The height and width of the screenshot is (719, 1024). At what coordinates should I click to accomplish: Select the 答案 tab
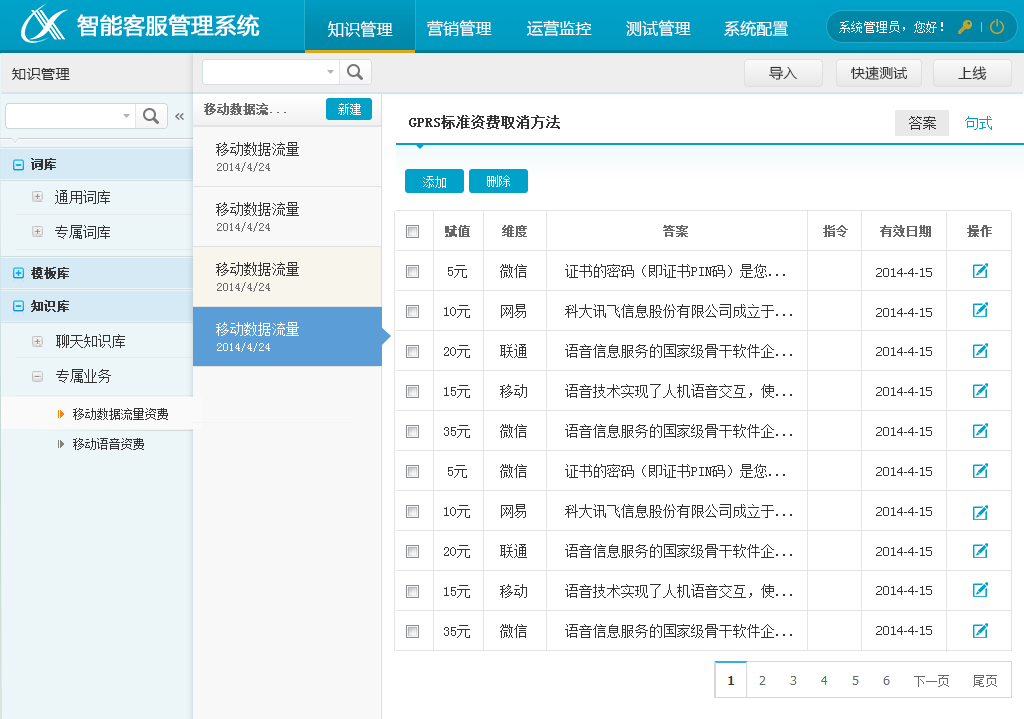click(x=921, y=123)
